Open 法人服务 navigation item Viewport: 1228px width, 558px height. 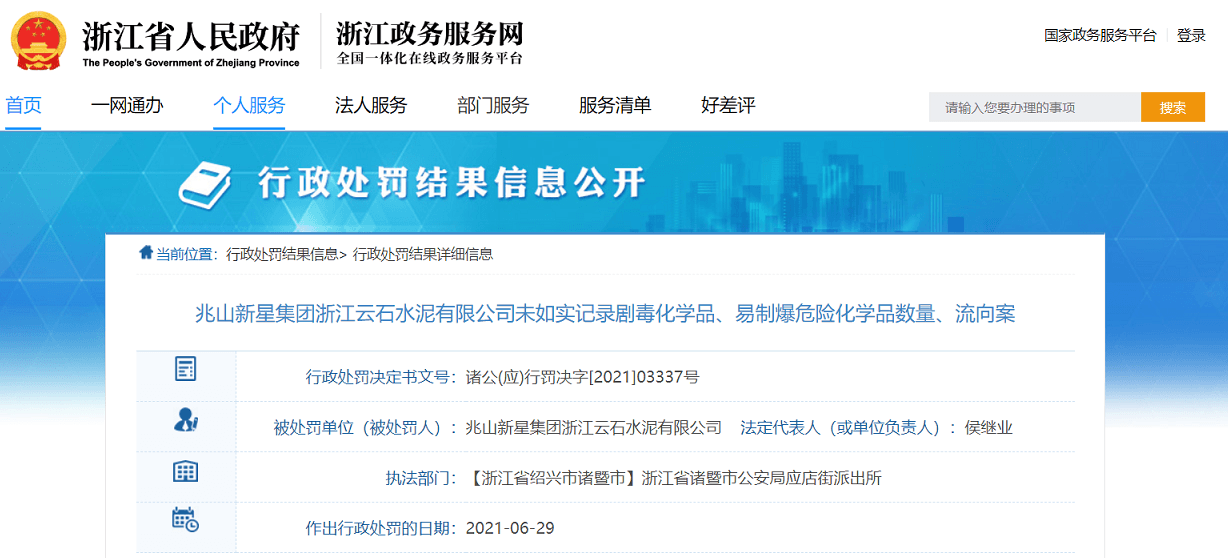tap(371, 106)
